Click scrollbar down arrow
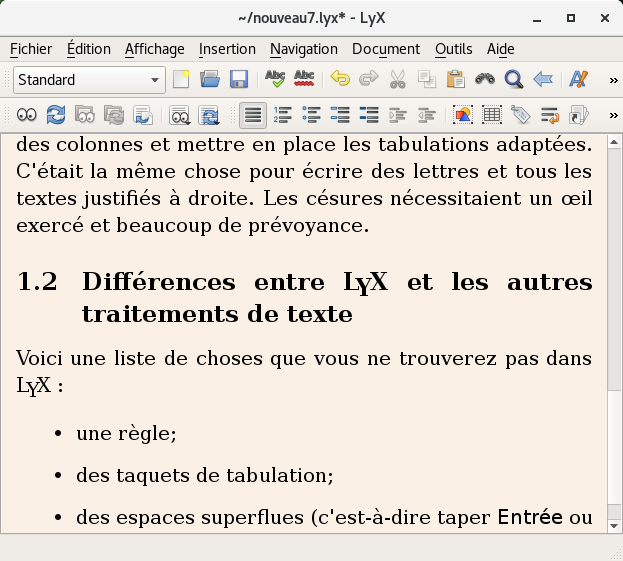Image resolution: width=623 pixels, height=561 pixels. [x=614, y=526]
